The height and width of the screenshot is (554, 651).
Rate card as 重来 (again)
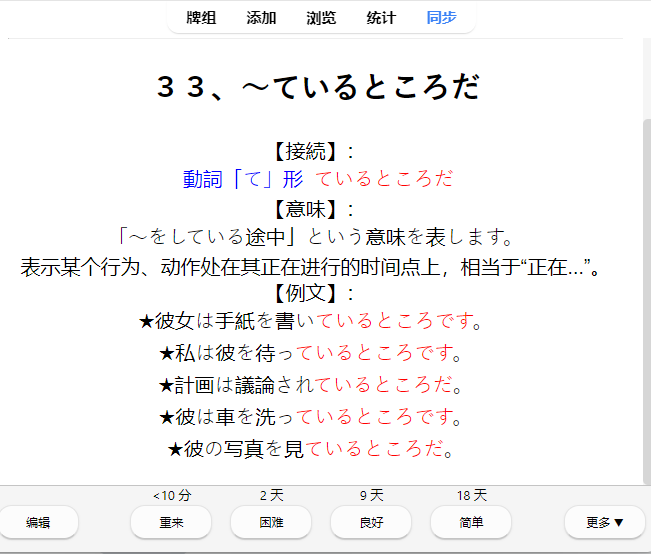pyautogui.click(x=171, y=522)
